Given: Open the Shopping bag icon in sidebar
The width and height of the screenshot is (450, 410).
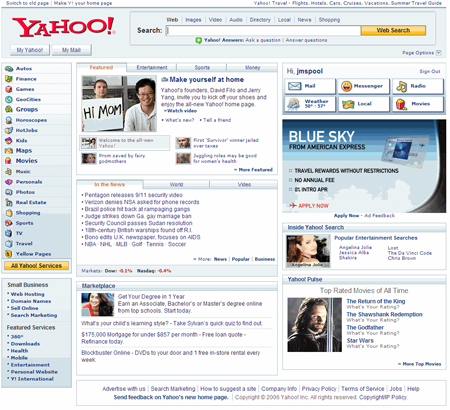Looking at the screenshot, I should [x=9, y=213].
